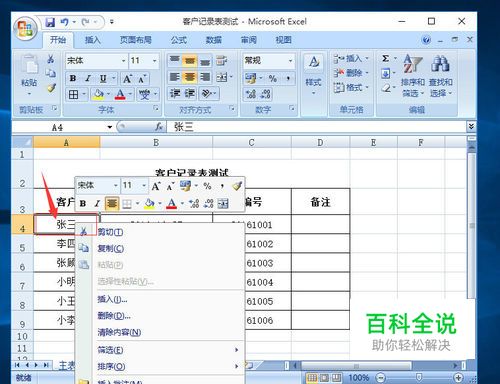Image resolution: width=500 pixels, height=384 pixels.
Task: Toggle ribbon align text left
Action: (x=175, y=77)
